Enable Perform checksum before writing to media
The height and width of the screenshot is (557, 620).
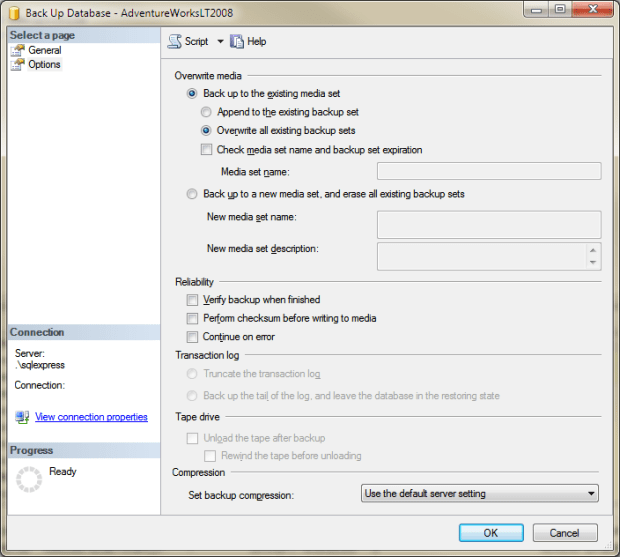(x=192, y=319)
